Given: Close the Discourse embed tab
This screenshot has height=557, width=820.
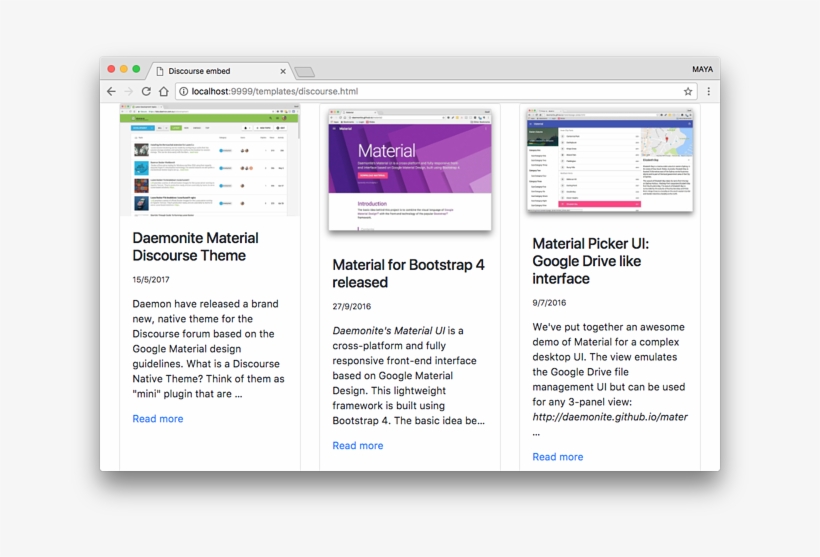Looking at the screenshot, I should [283, 71].
